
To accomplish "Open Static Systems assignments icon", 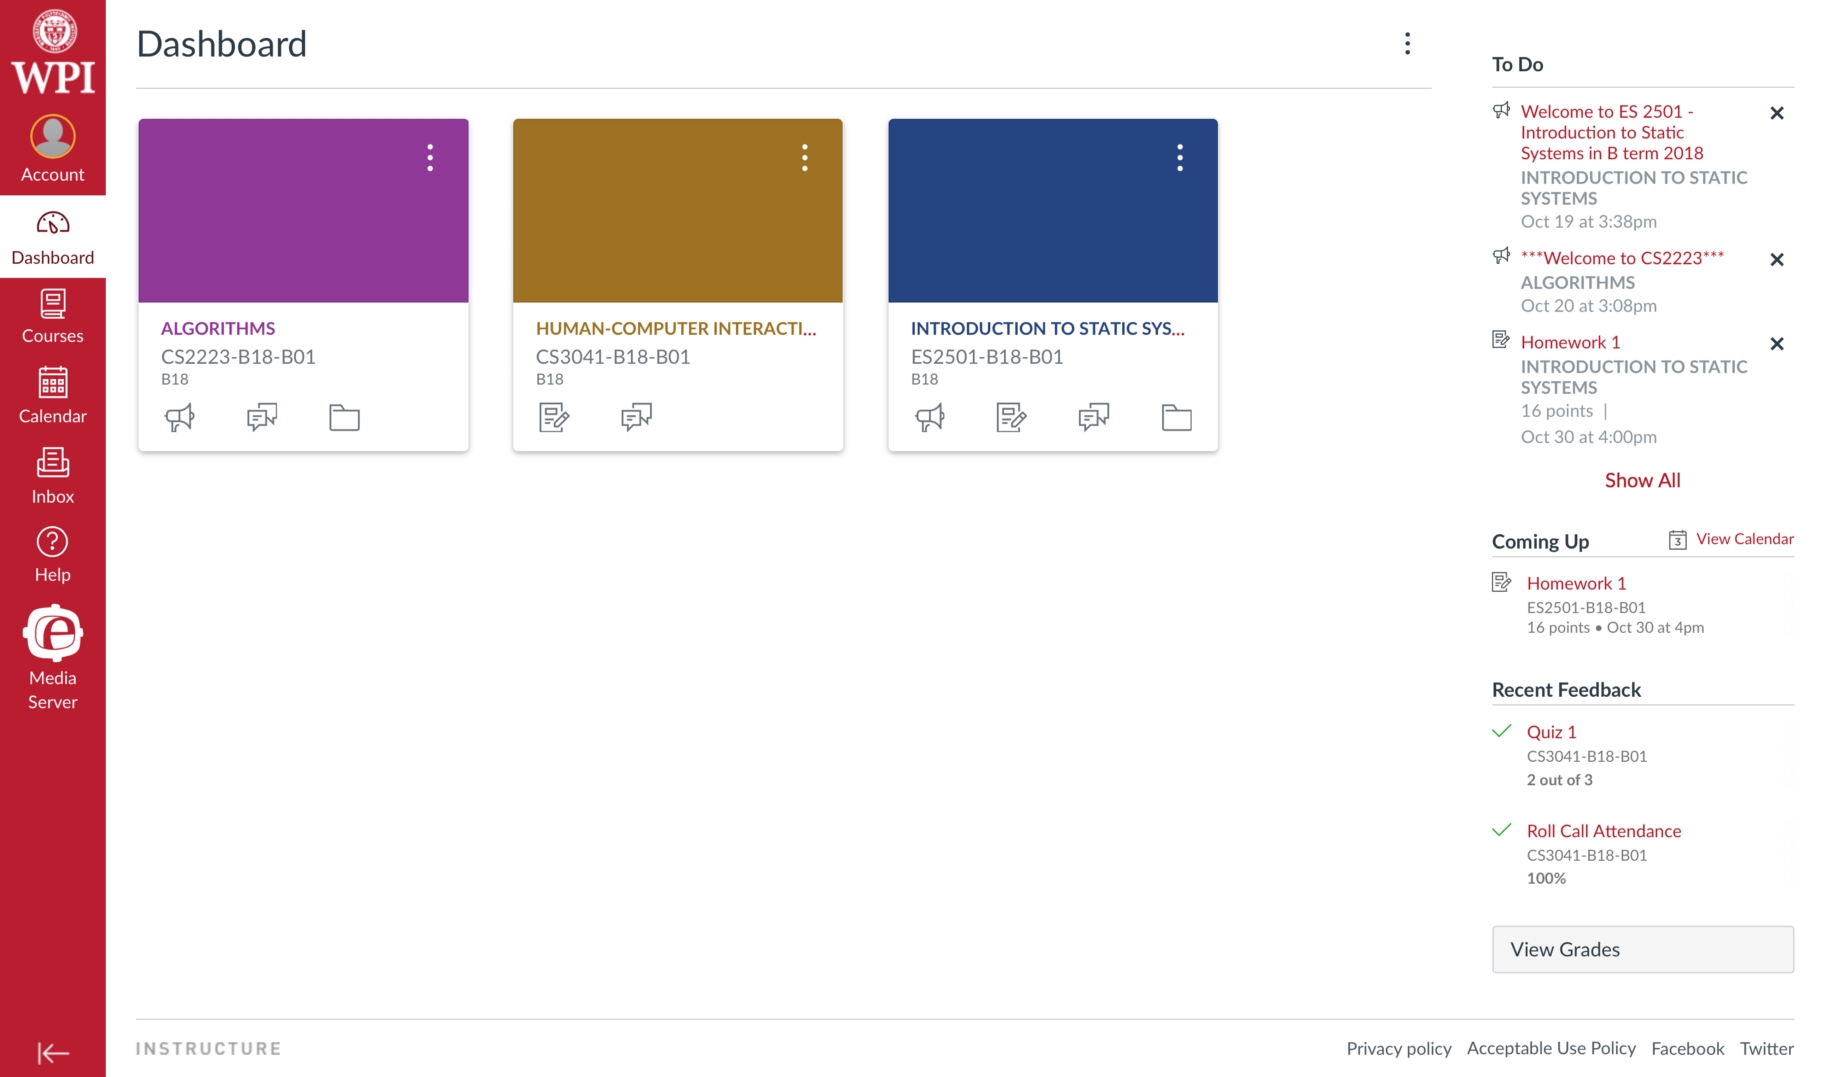I will click(1012, 417).
